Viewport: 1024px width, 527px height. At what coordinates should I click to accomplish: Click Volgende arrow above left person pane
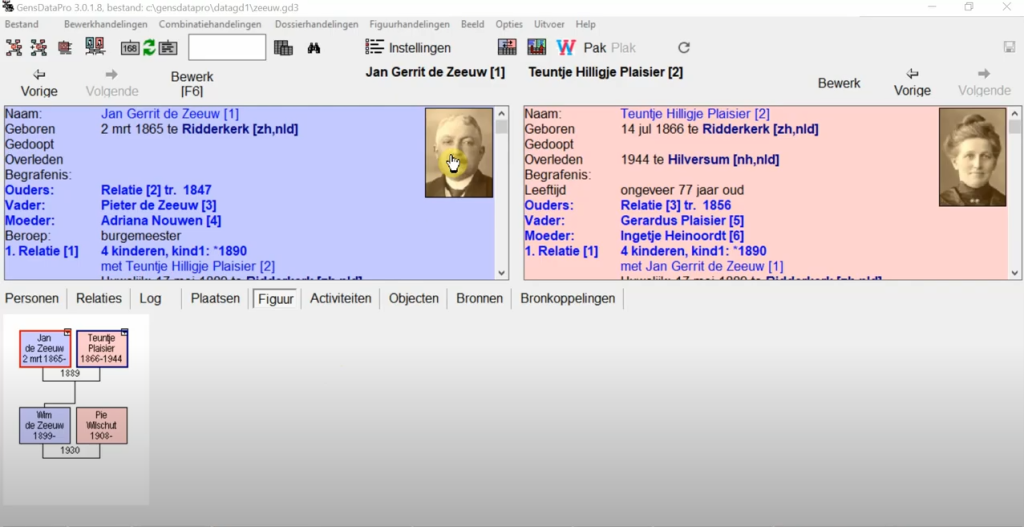(x=112, y=83)
